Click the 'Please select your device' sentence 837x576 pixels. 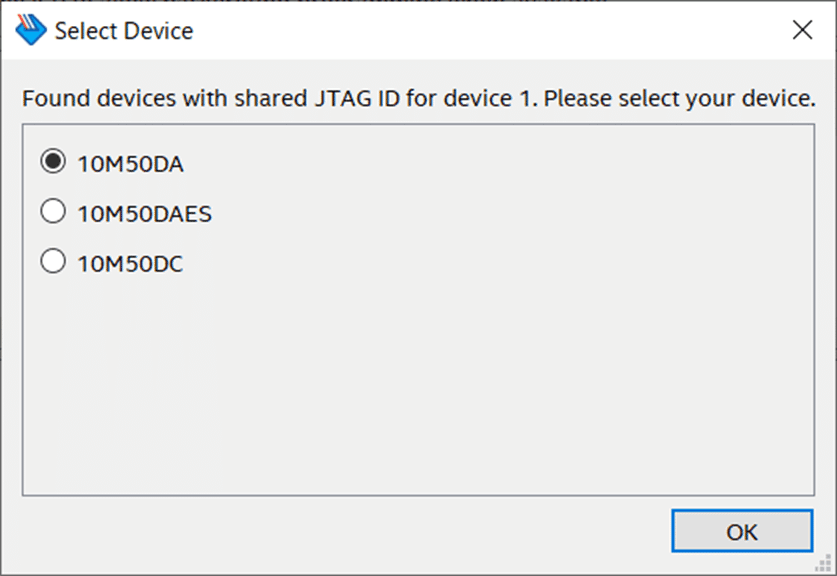680,99
